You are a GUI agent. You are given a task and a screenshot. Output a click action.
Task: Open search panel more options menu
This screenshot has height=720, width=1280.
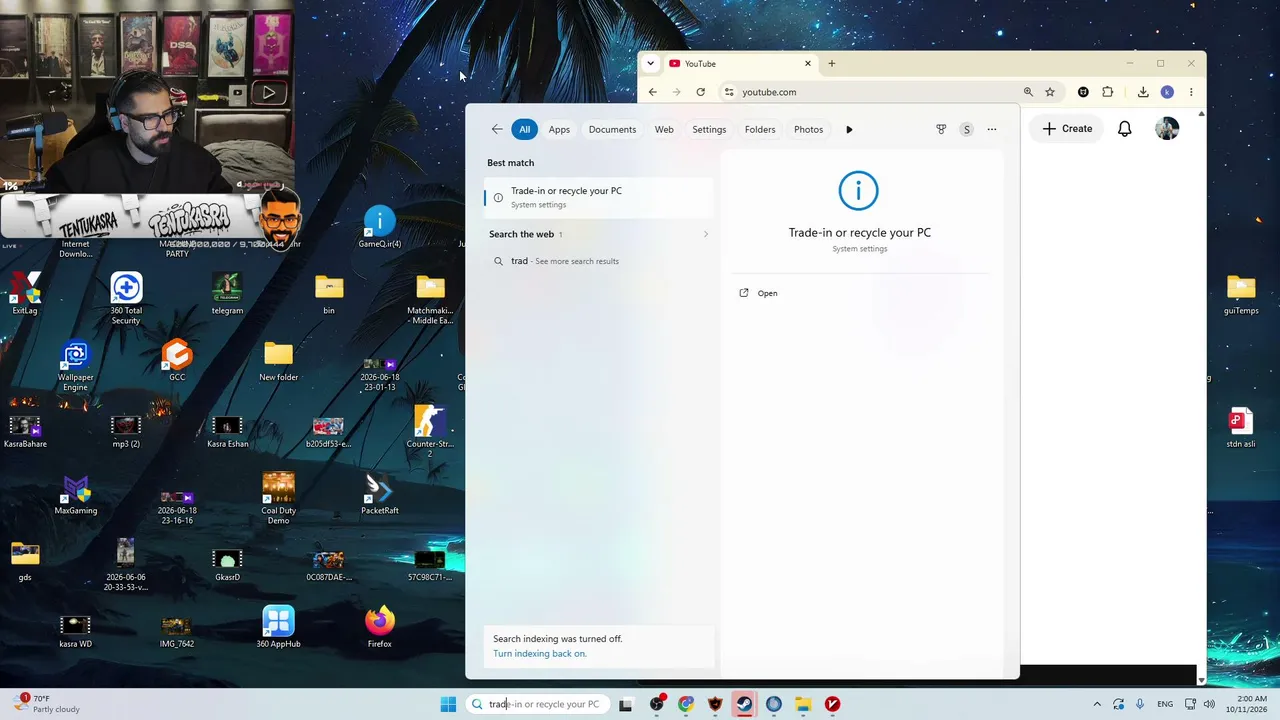[x=992, y=129]
